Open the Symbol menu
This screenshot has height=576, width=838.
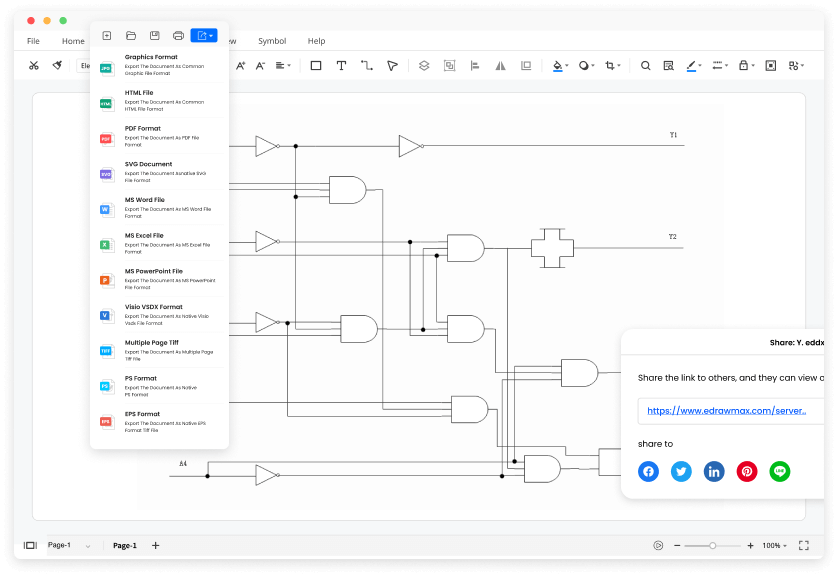(x=272, y=41)
